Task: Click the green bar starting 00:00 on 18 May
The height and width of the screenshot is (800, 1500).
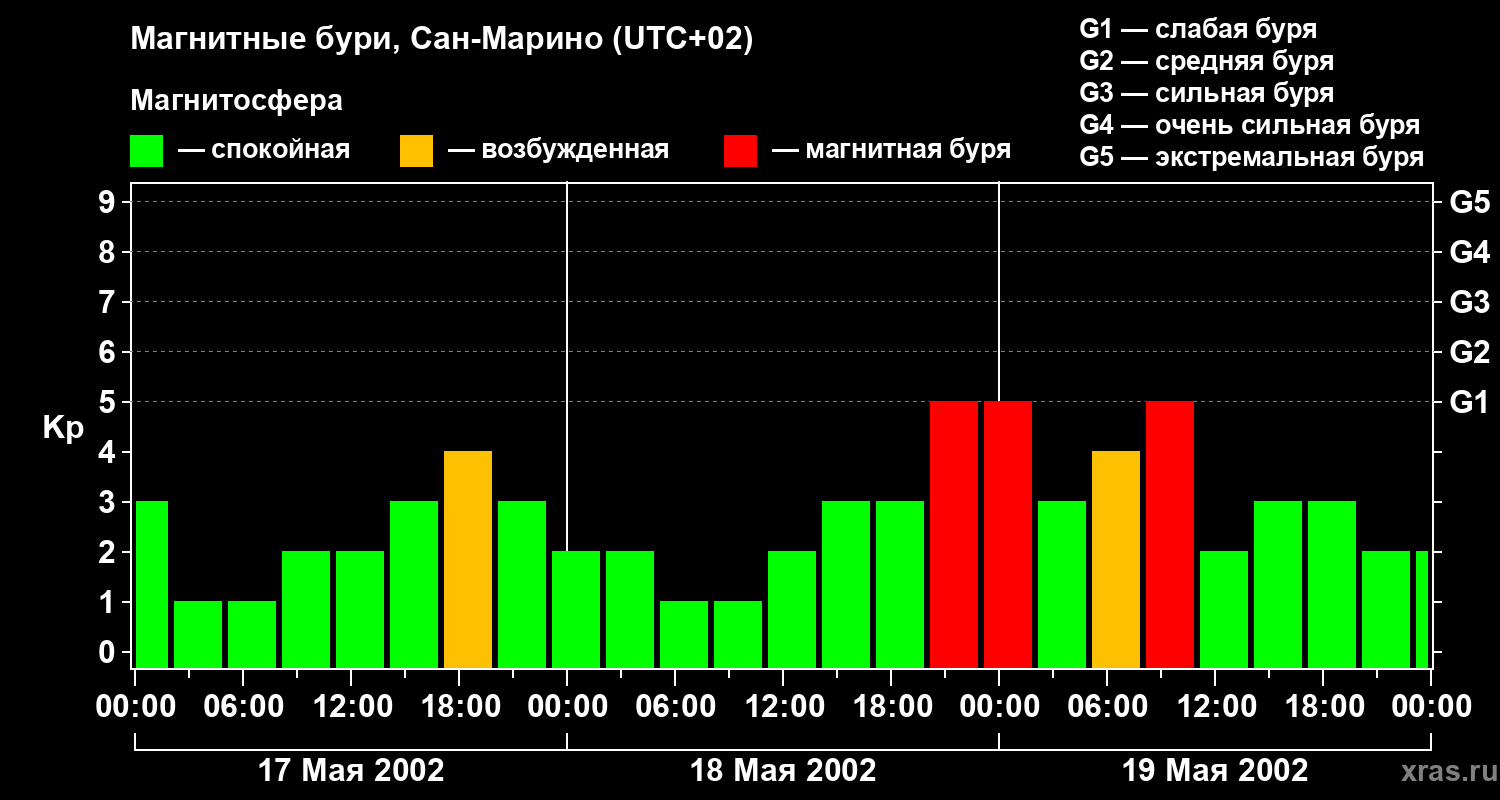Action: 576,609
